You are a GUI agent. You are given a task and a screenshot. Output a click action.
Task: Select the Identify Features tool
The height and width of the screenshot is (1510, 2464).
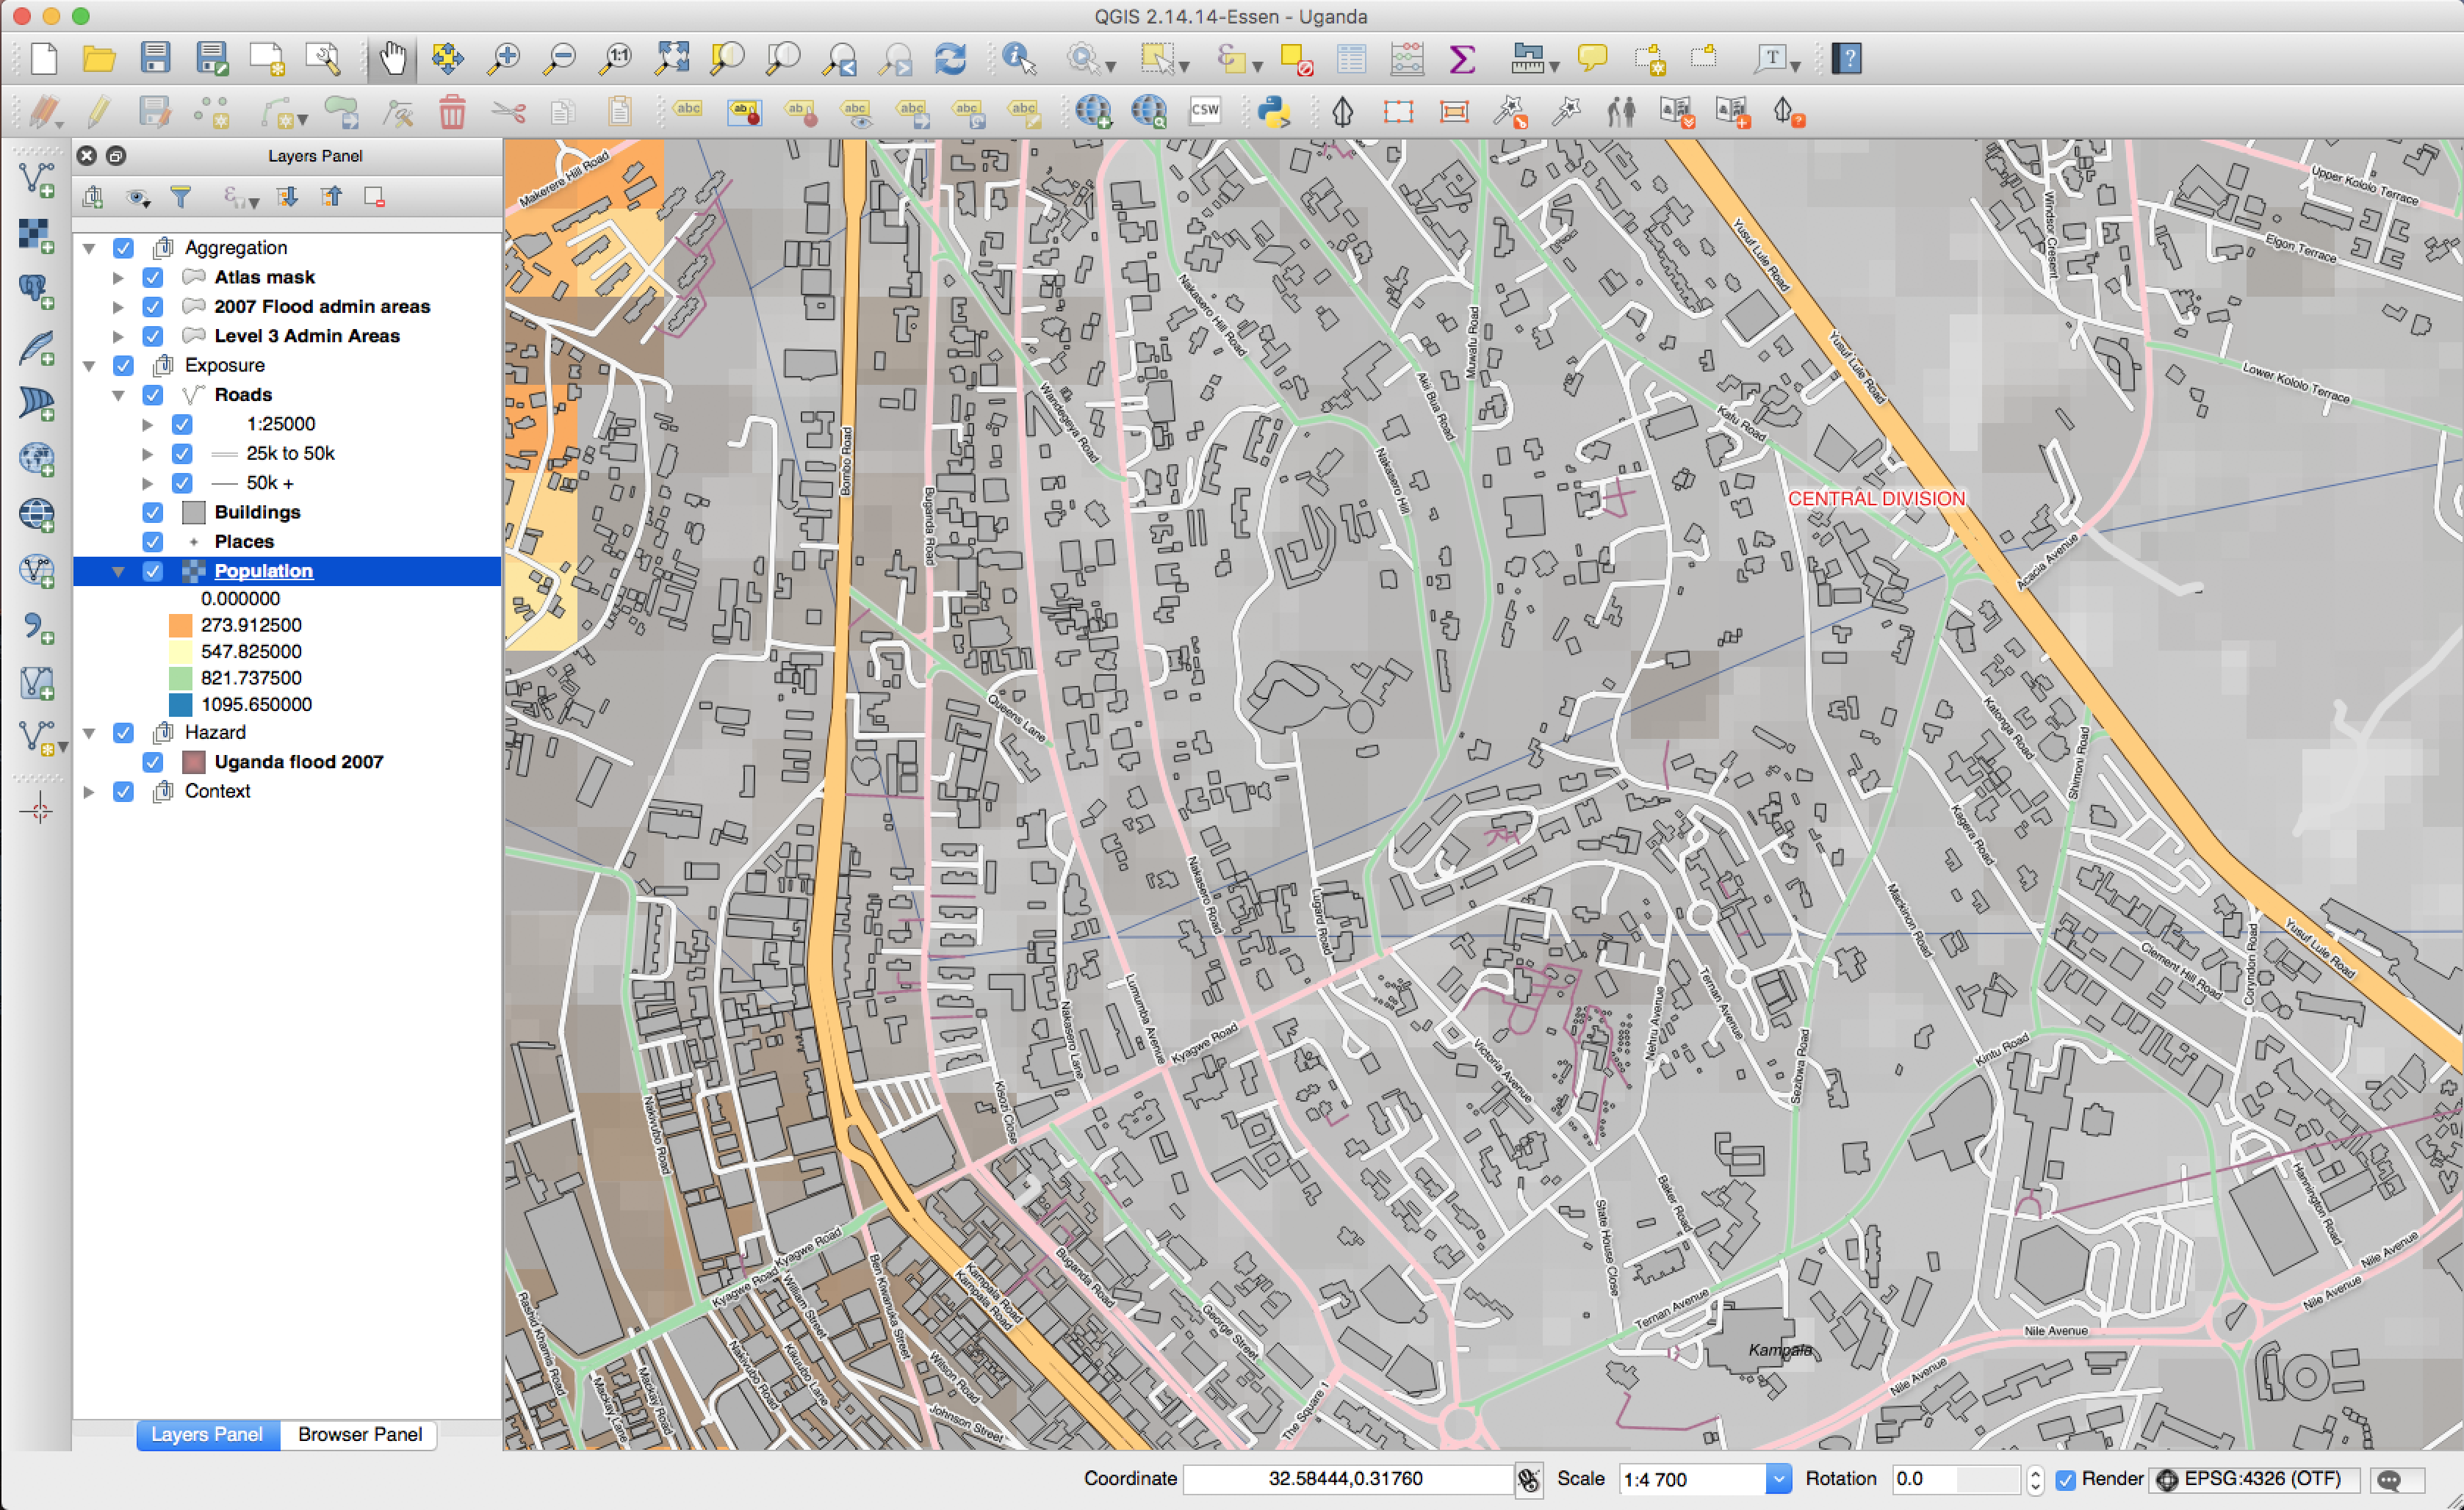coord(1018,59)
